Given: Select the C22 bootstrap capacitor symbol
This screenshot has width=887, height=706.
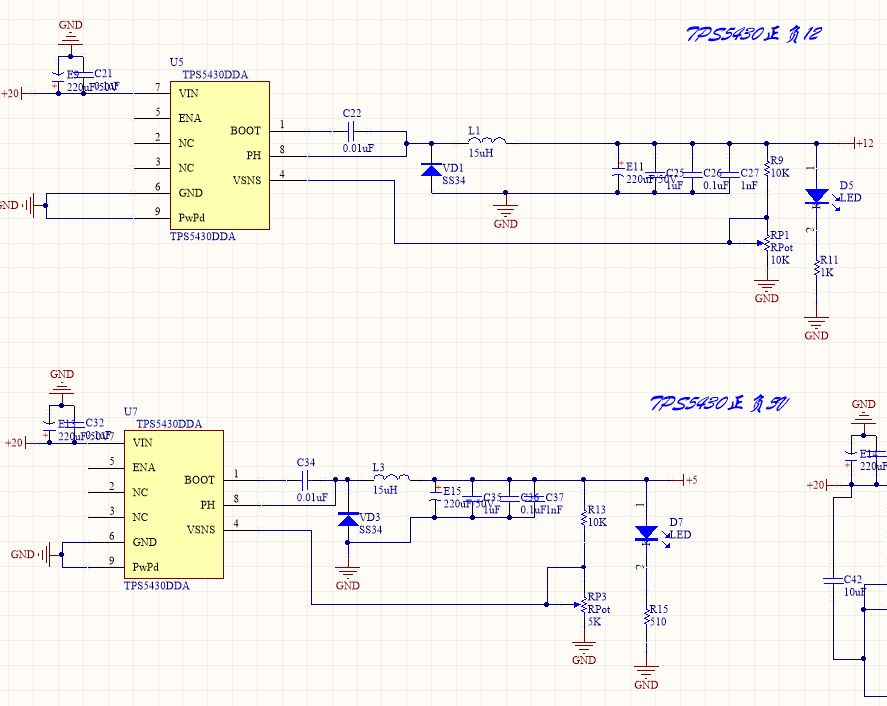Looking at the screenshot, I should click(x=351, y=132).
